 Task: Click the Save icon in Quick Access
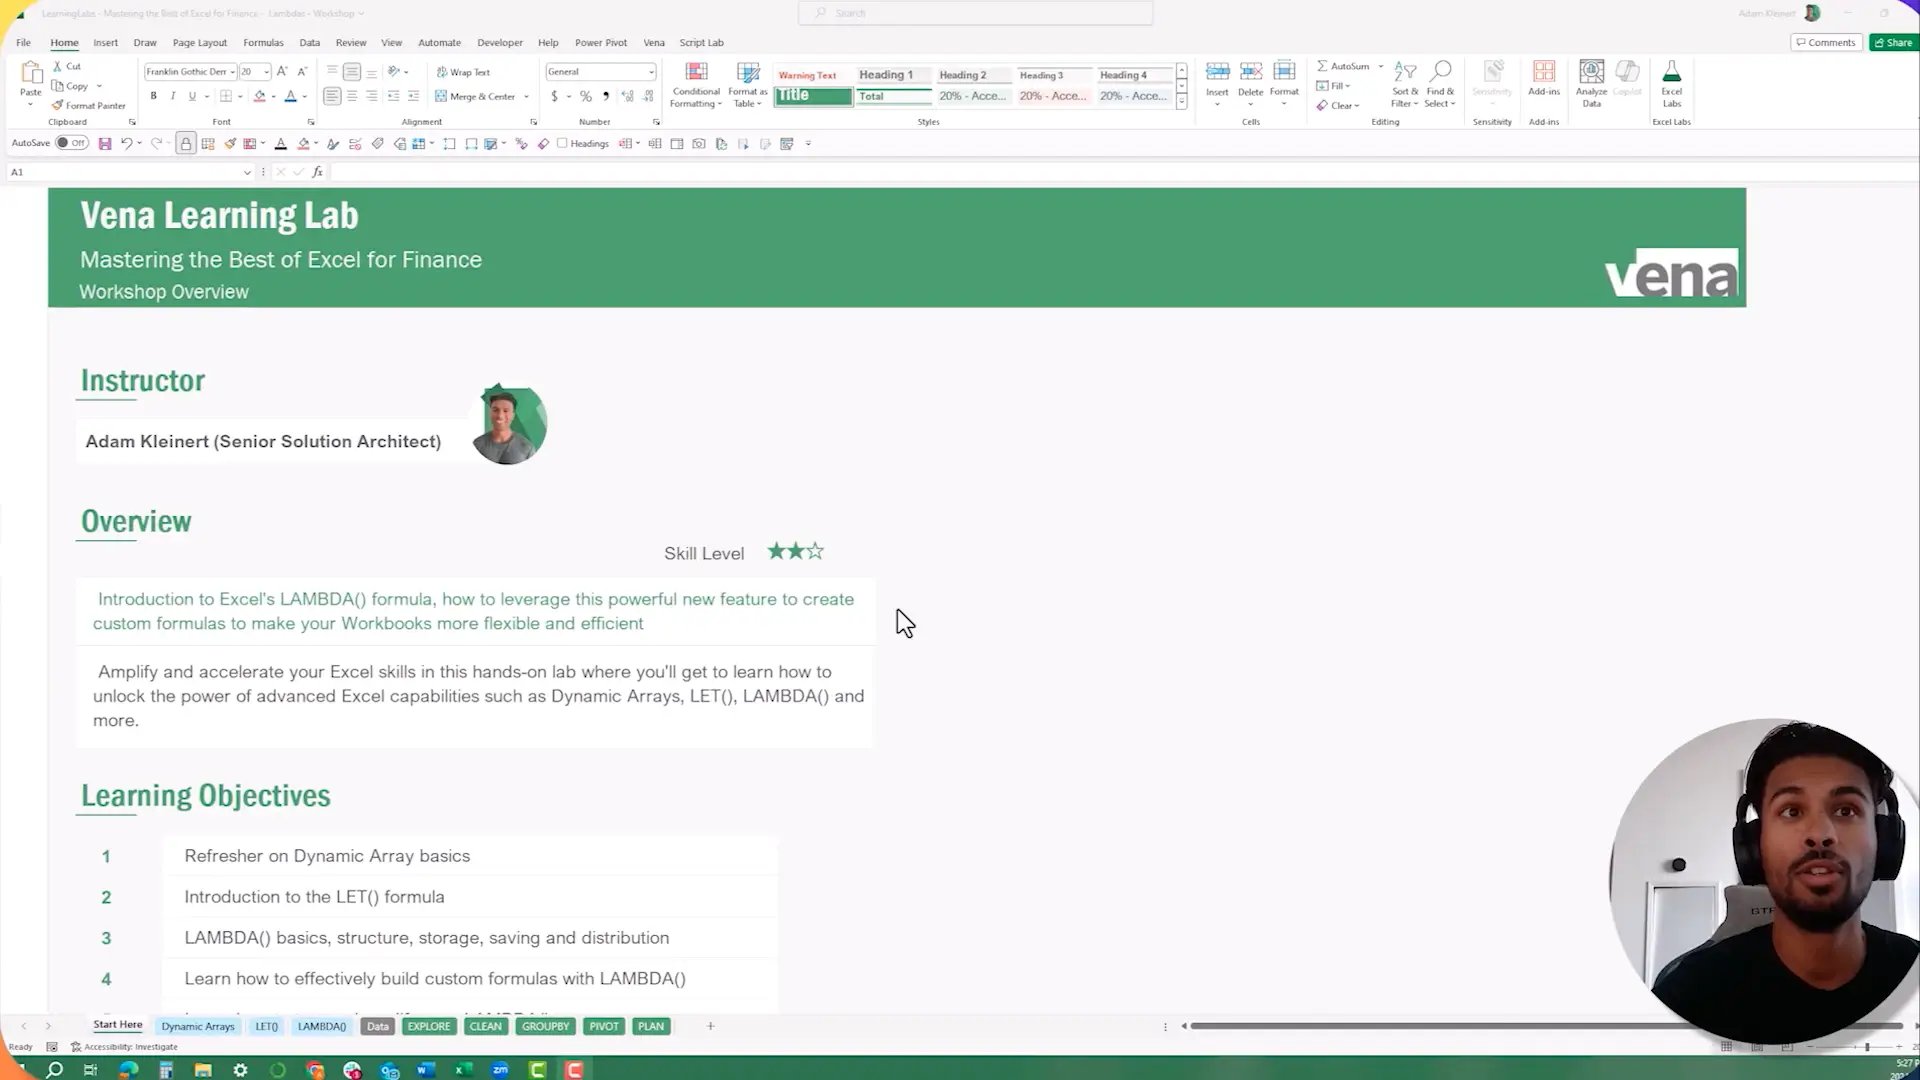104,144
